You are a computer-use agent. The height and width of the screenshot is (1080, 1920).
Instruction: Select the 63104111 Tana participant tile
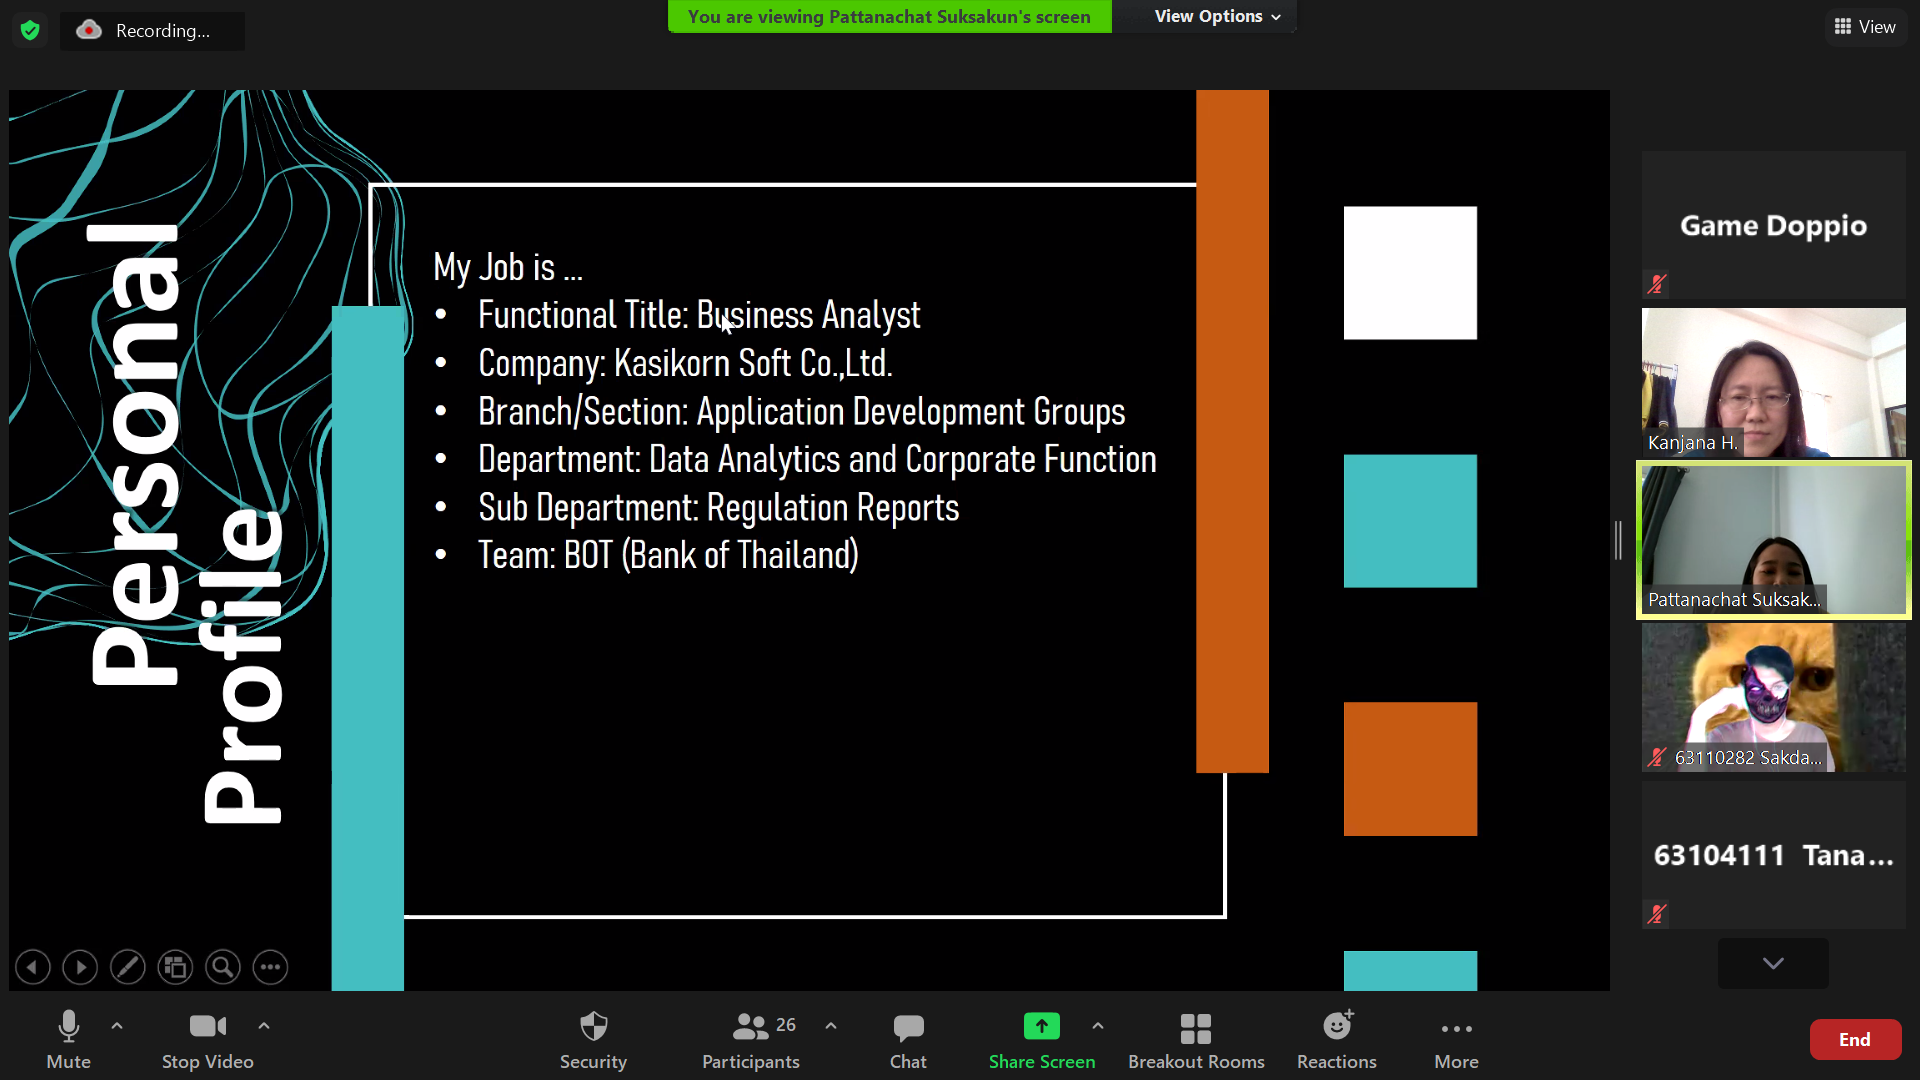pos(1773,855)
